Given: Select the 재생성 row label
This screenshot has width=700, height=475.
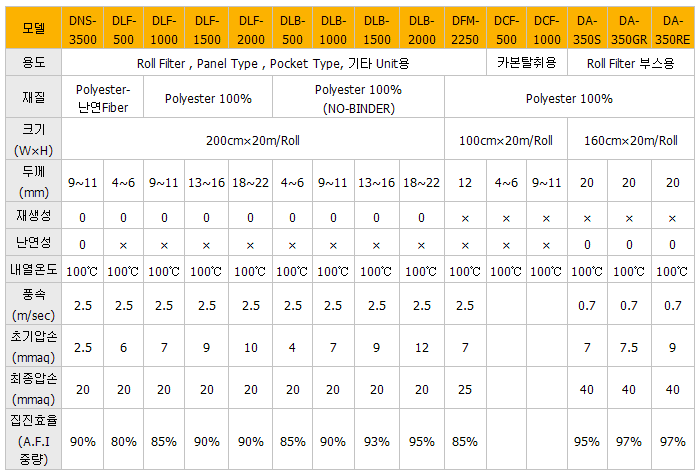Looking at the screenshot, I should (33, 215).
